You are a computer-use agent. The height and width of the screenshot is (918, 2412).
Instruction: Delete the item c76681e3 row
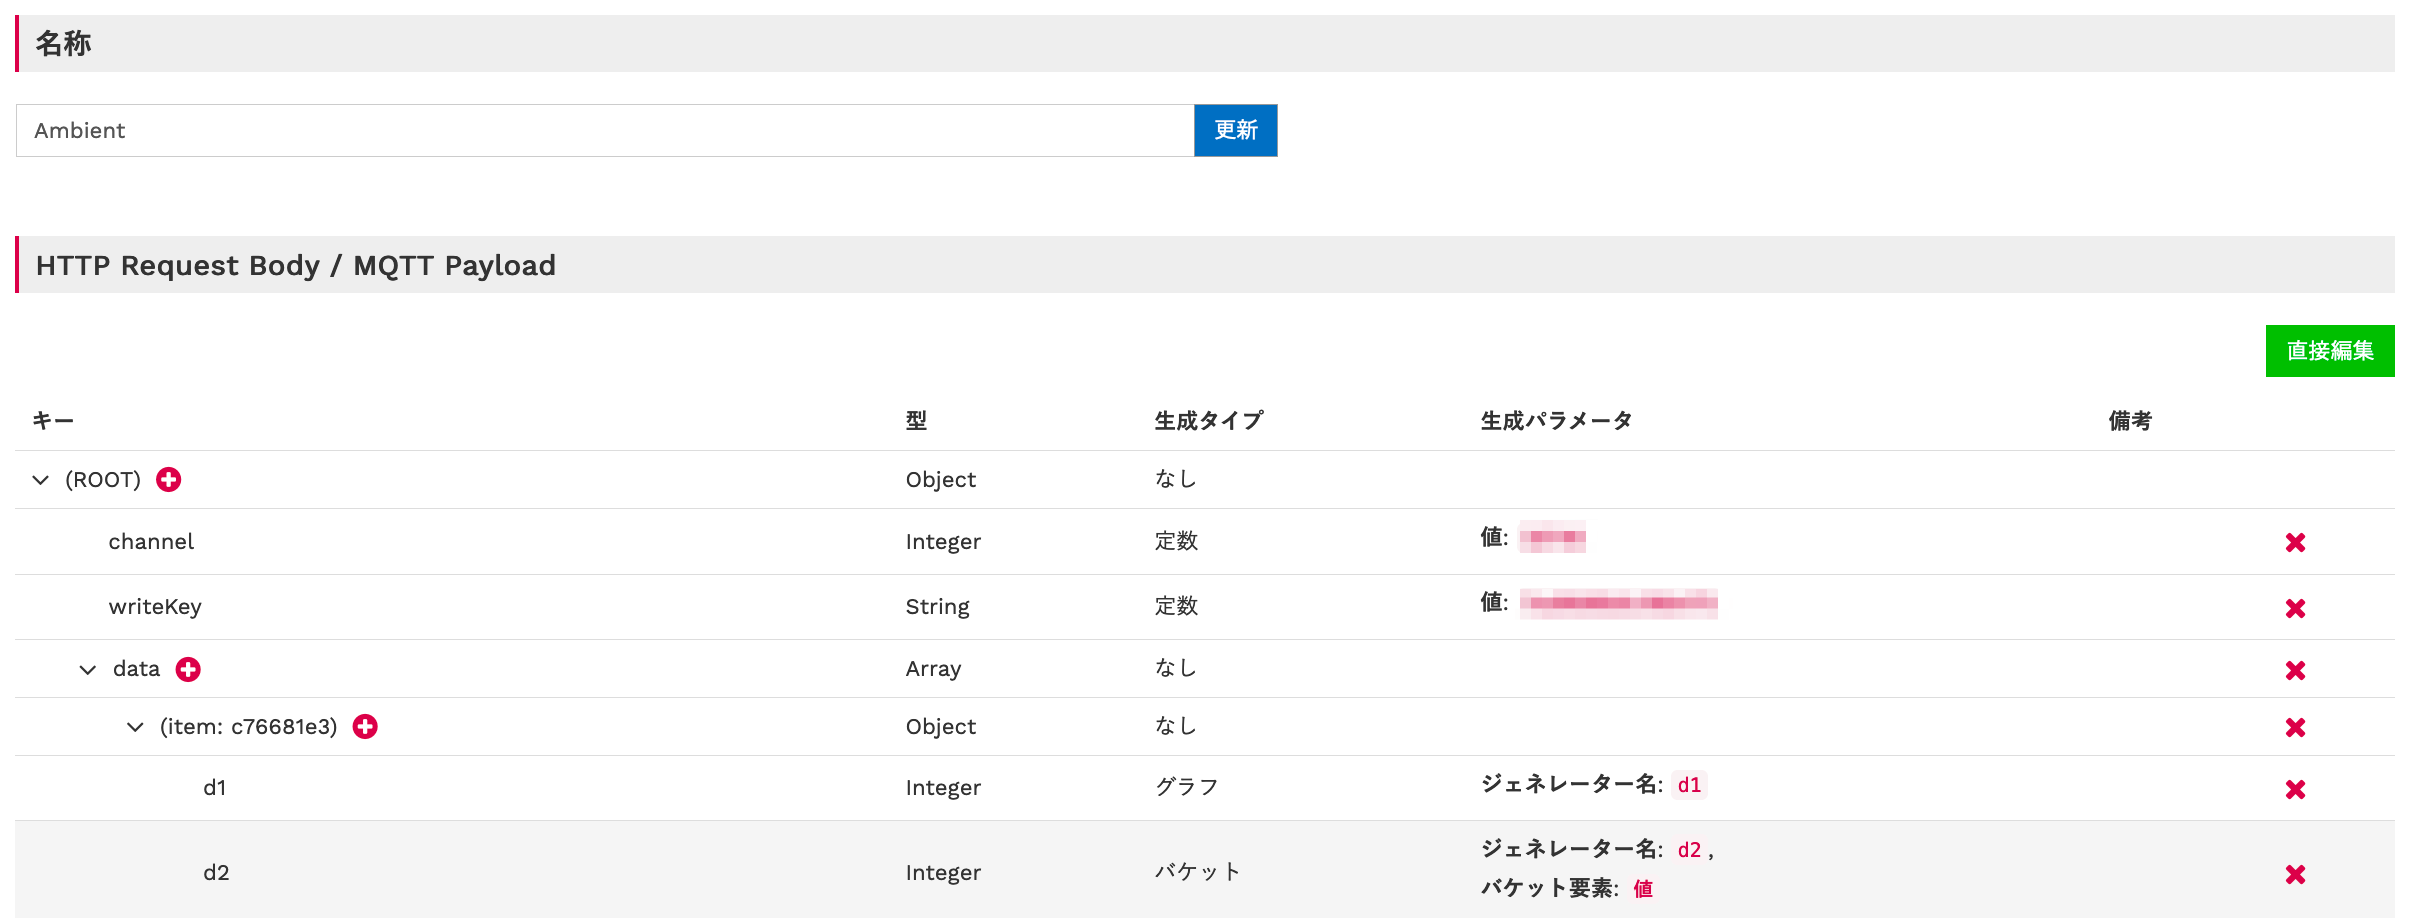coord(2295,727)
